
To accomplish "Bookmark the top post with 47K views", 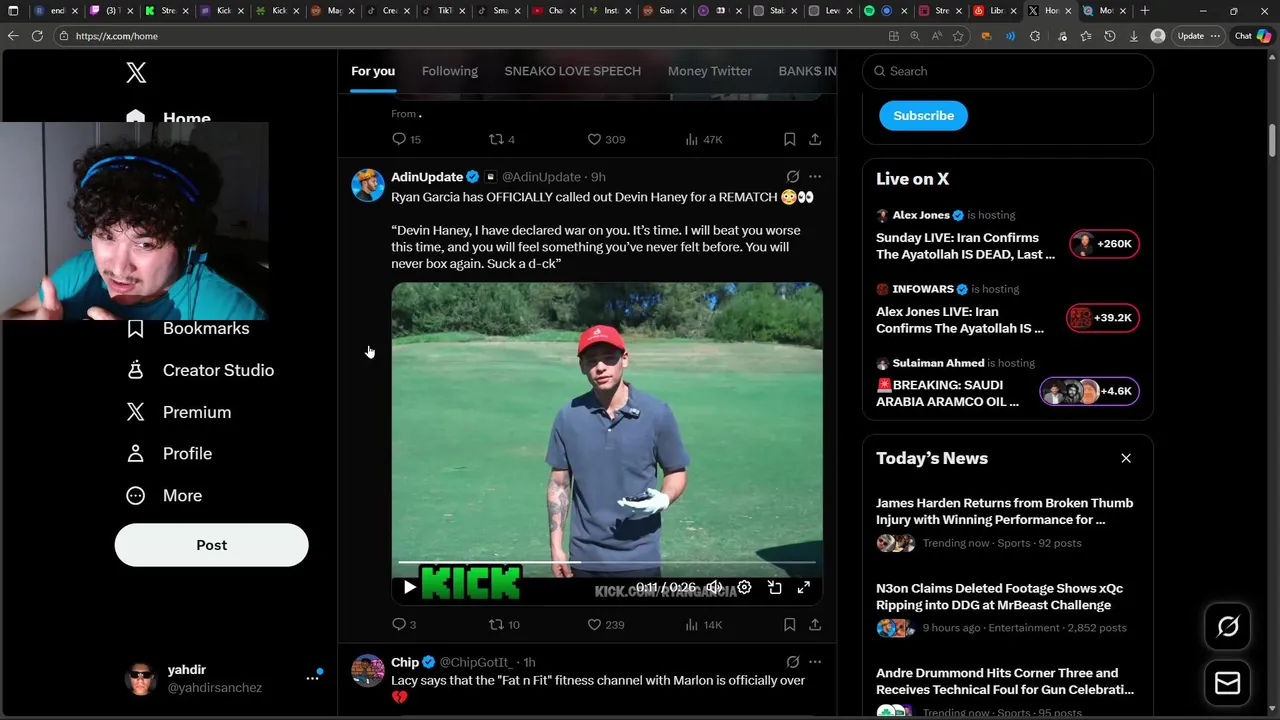I will point(789,139).
